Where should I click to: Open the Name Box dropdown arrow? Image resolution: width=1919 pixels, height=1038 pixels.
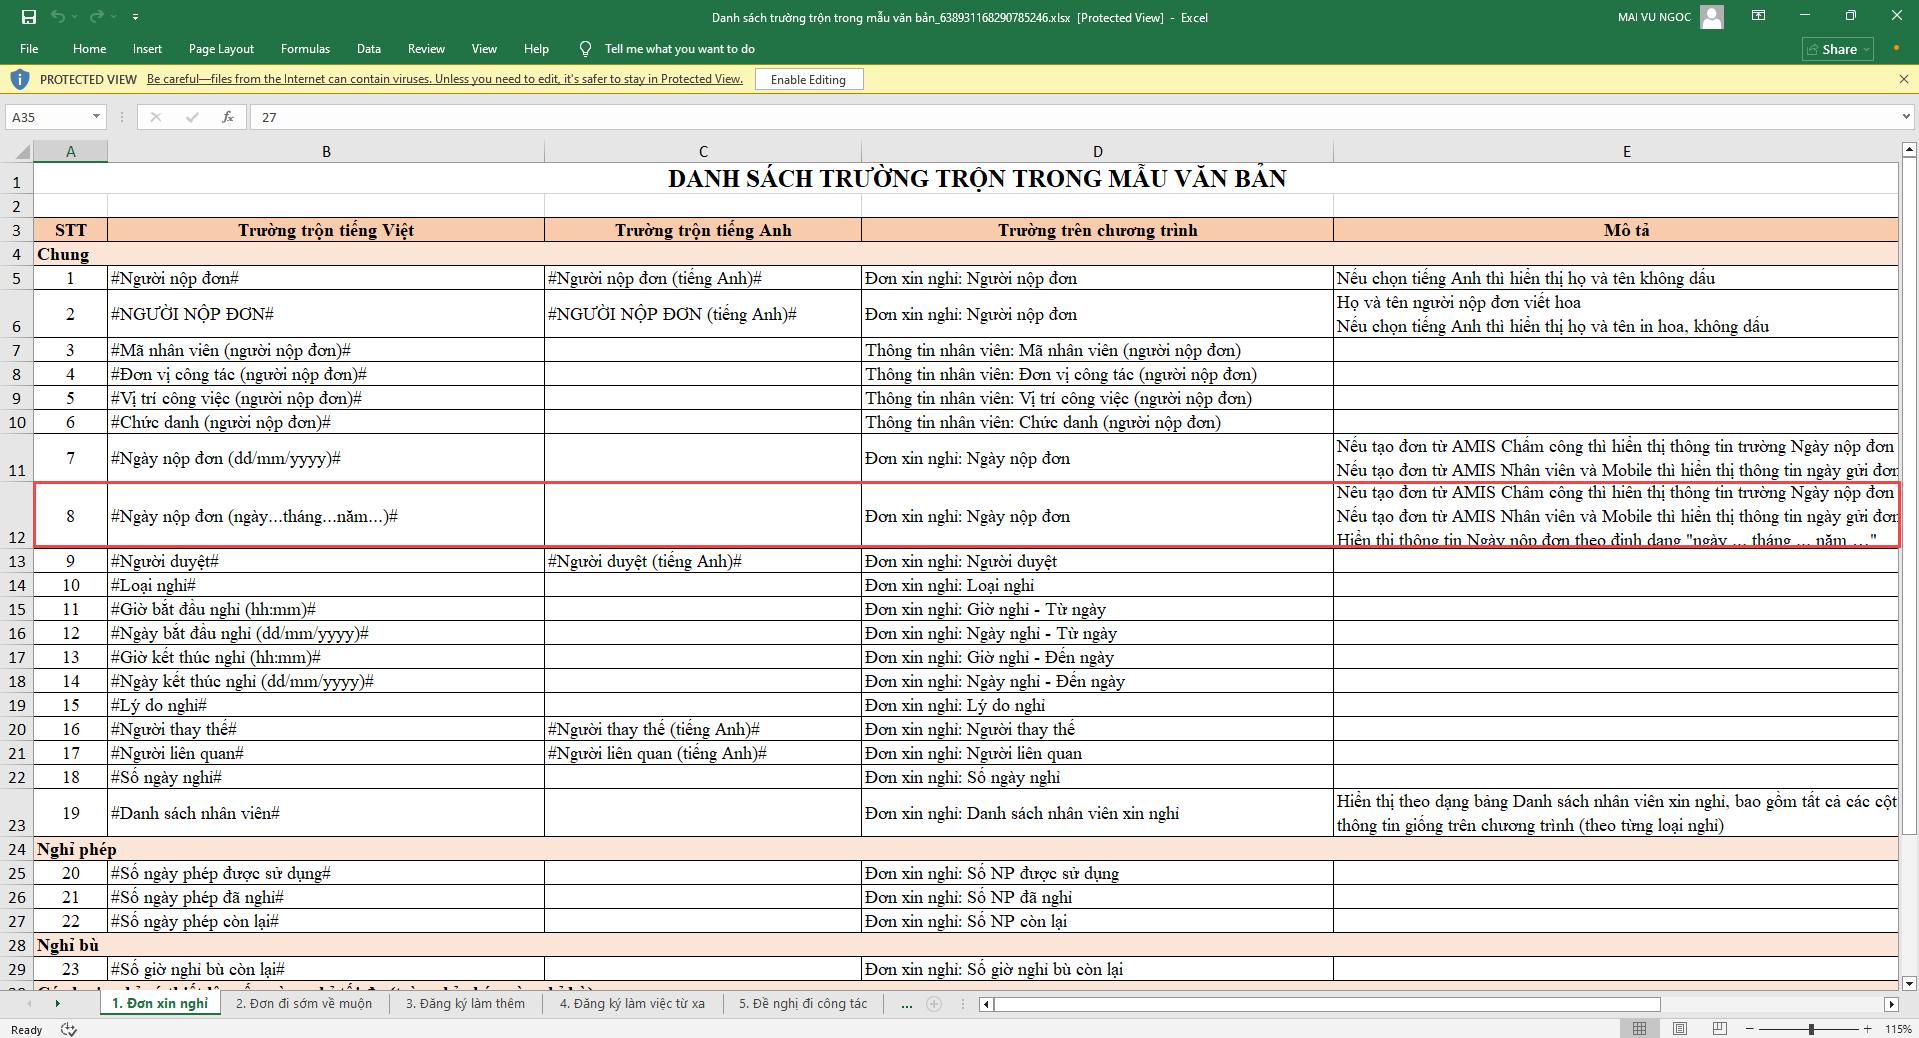pos(96,117)
